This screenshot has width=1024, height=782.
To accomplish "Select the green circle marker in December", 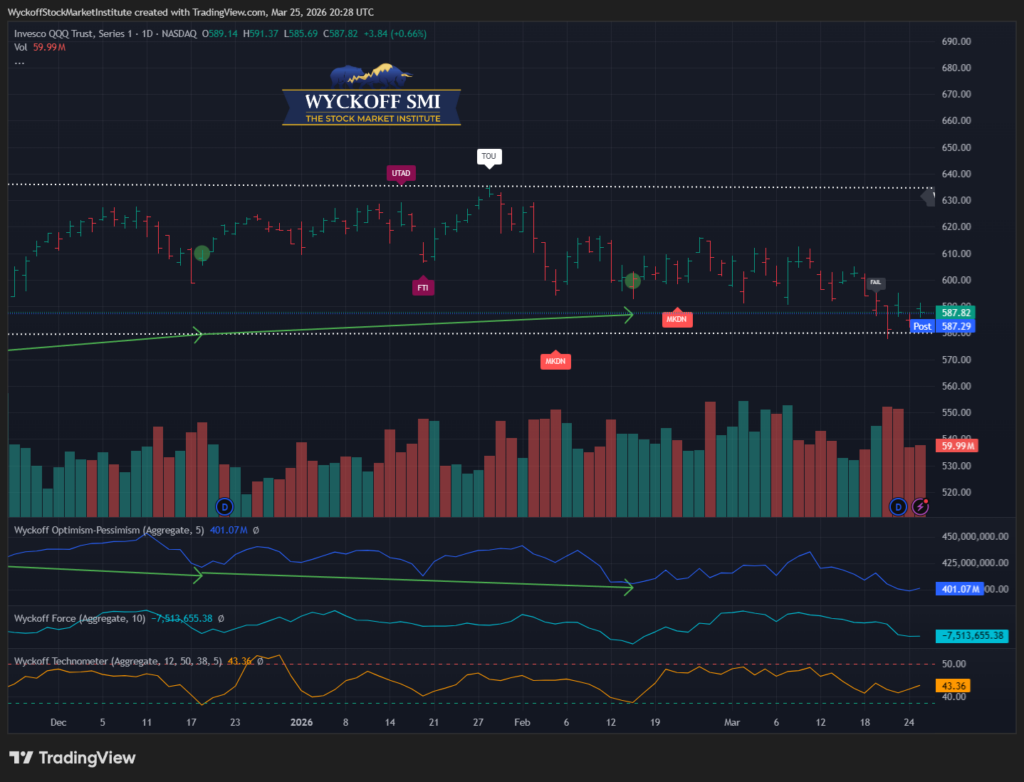I will tap(202, 254).
